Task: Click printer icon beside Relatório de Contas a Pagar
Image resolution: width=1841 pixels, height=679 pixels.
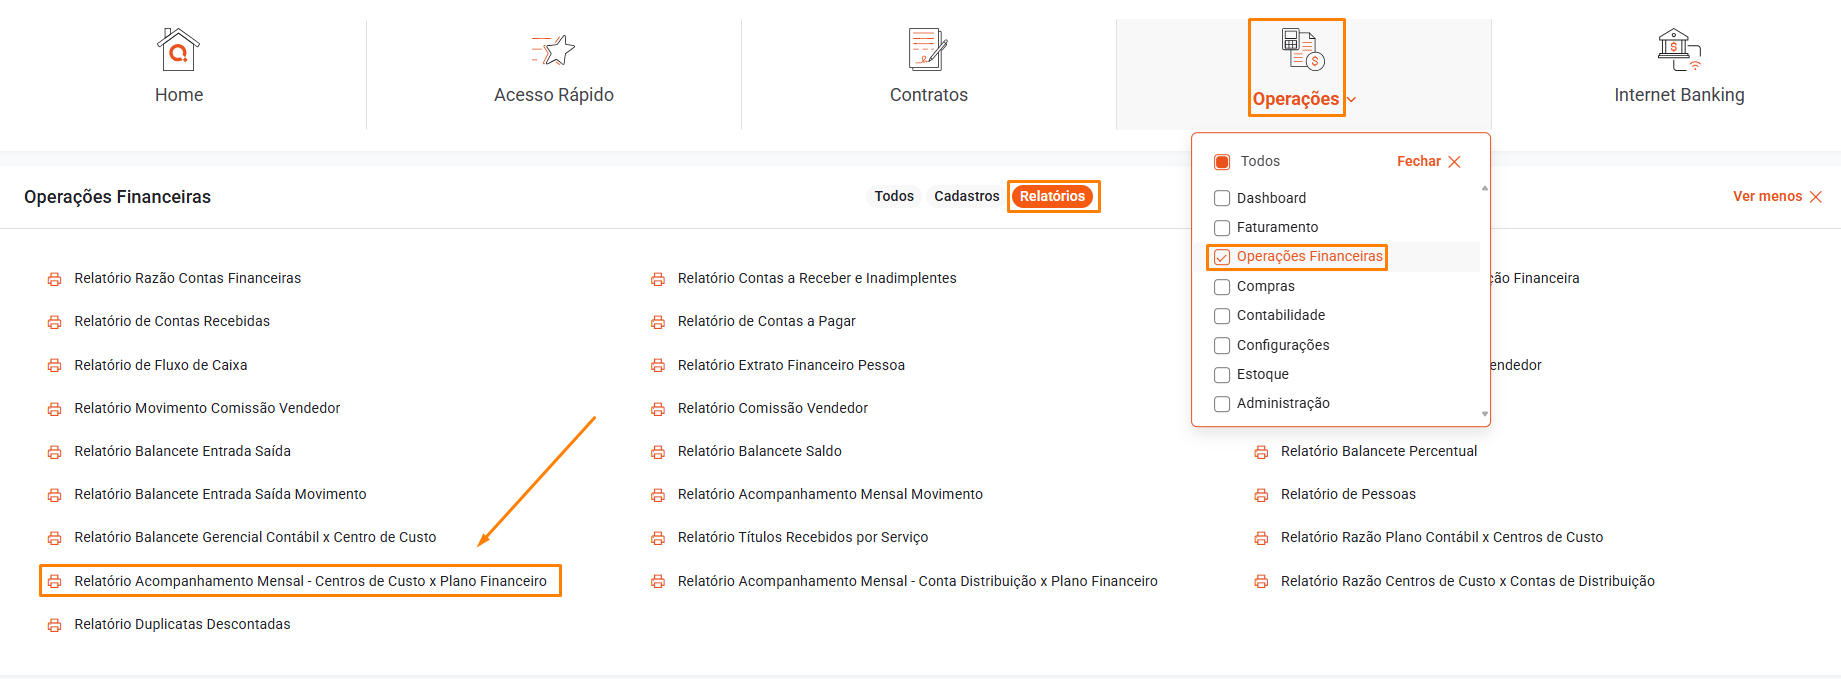Action: pos(658,322)
